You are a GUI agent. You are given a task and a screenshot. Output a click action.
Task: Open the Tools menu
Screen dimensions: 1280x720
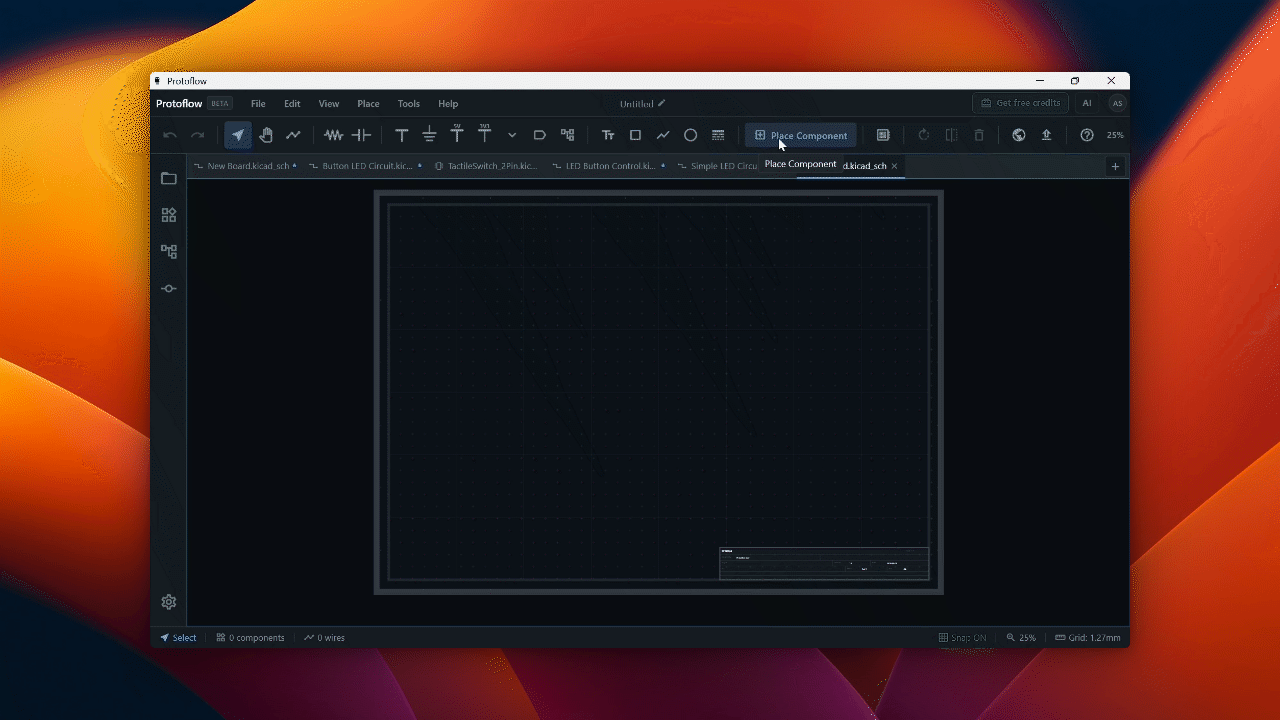click(409, 104)
